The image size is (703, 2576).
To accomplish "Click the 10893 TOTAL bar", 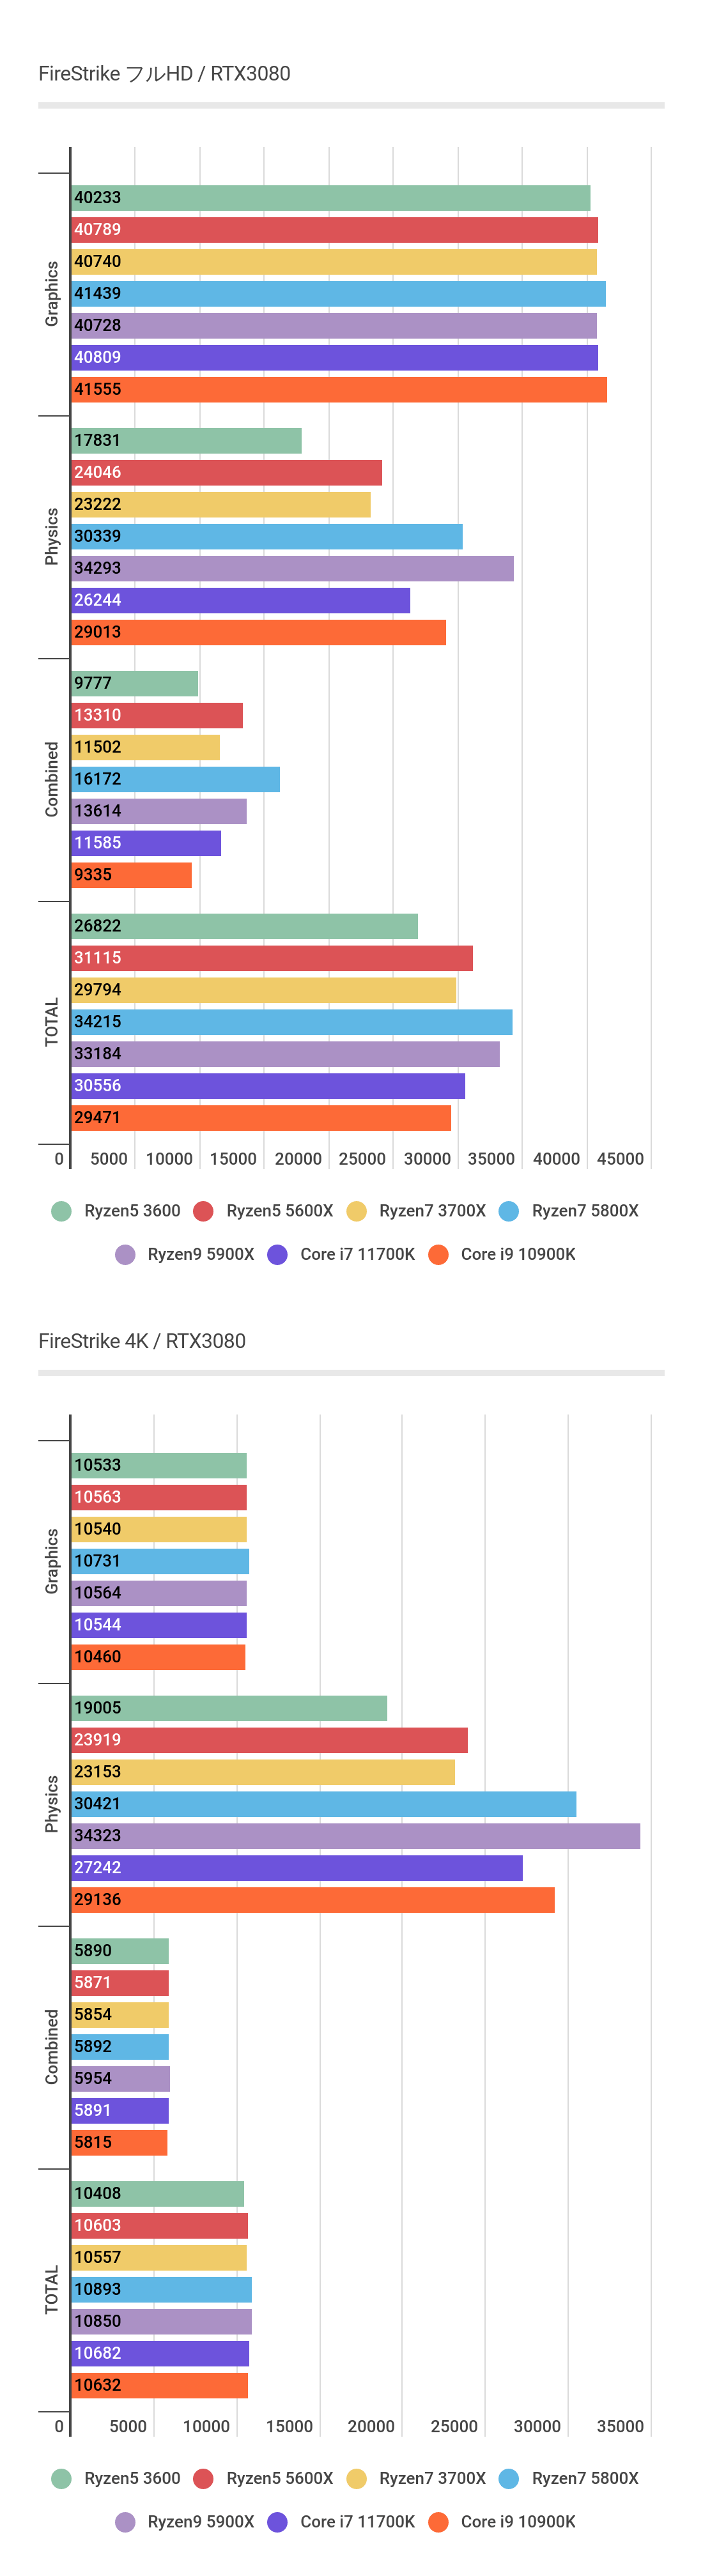I will [x=161, y=2290].
